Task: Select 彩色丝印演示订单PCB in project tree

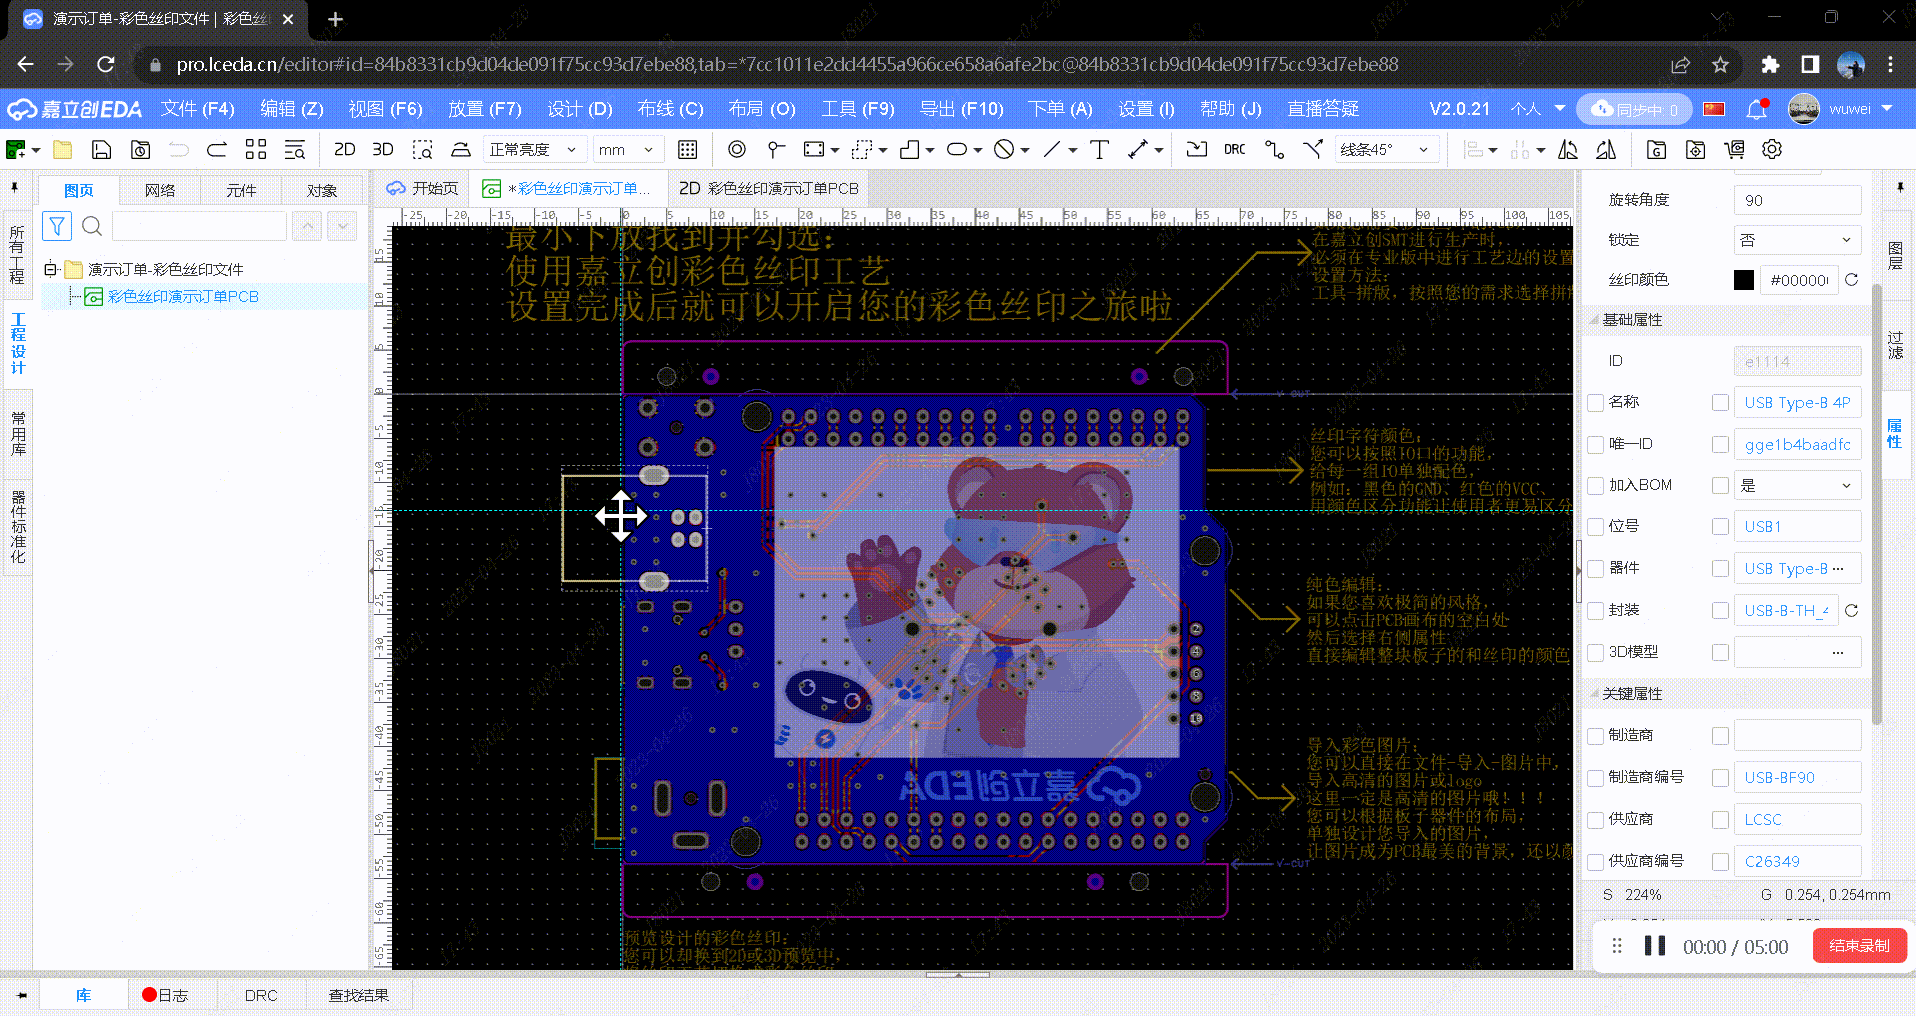Action: tap(183, 297)
